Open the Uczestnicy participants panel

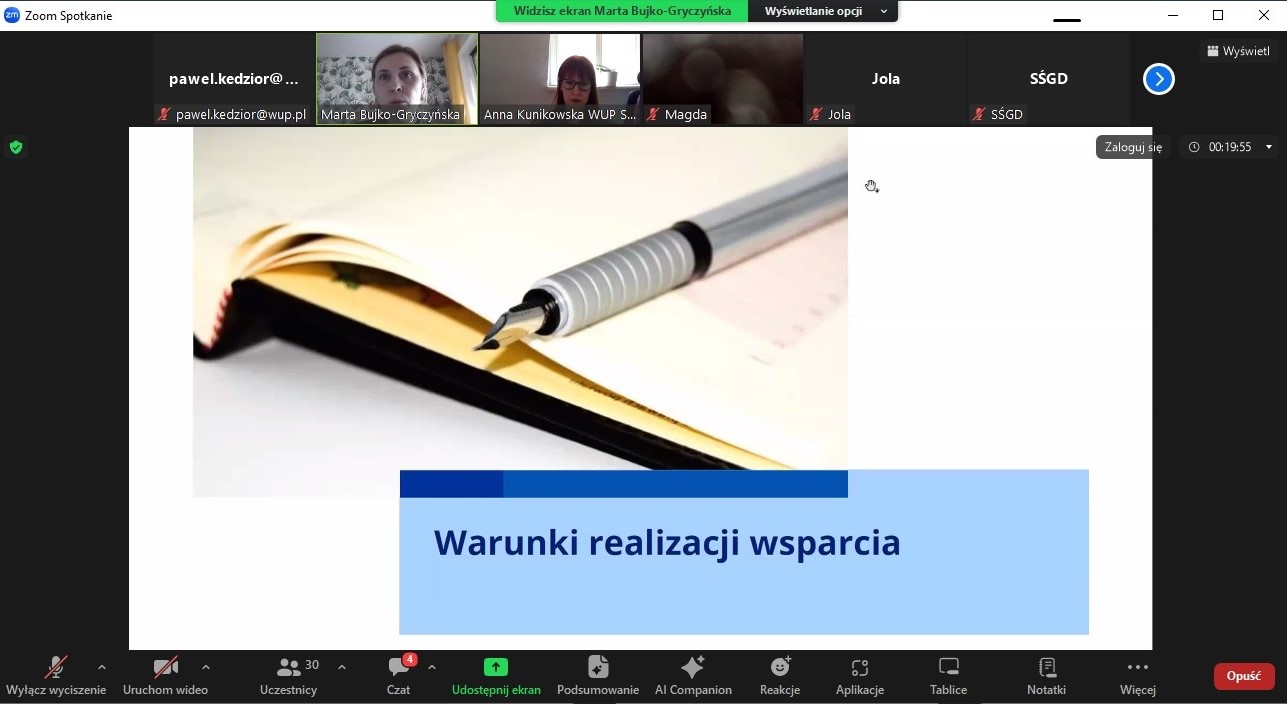(x=289, y=677)
